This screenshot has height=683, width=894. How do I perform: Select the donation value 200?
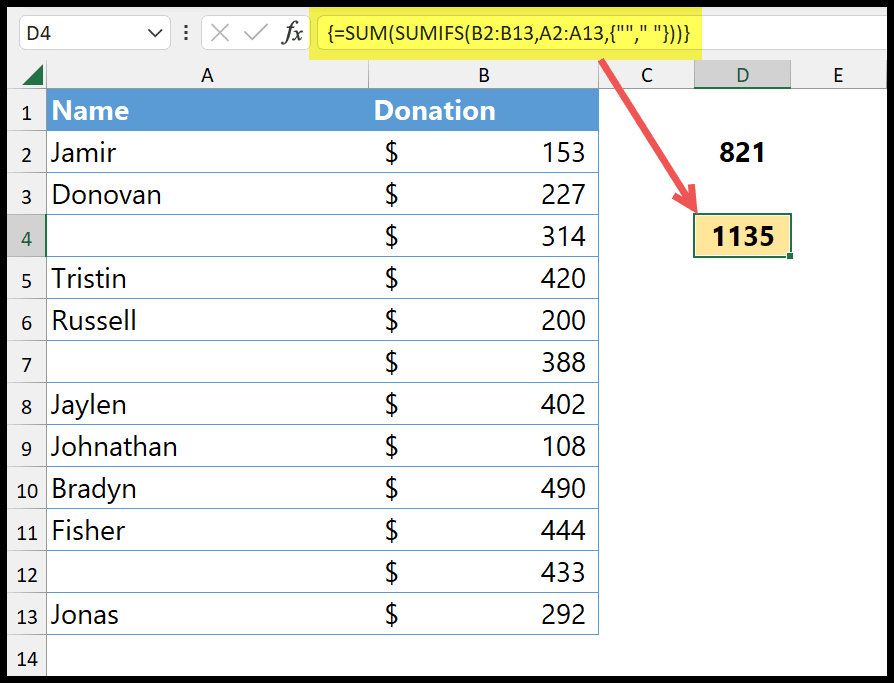pos(483,320)
